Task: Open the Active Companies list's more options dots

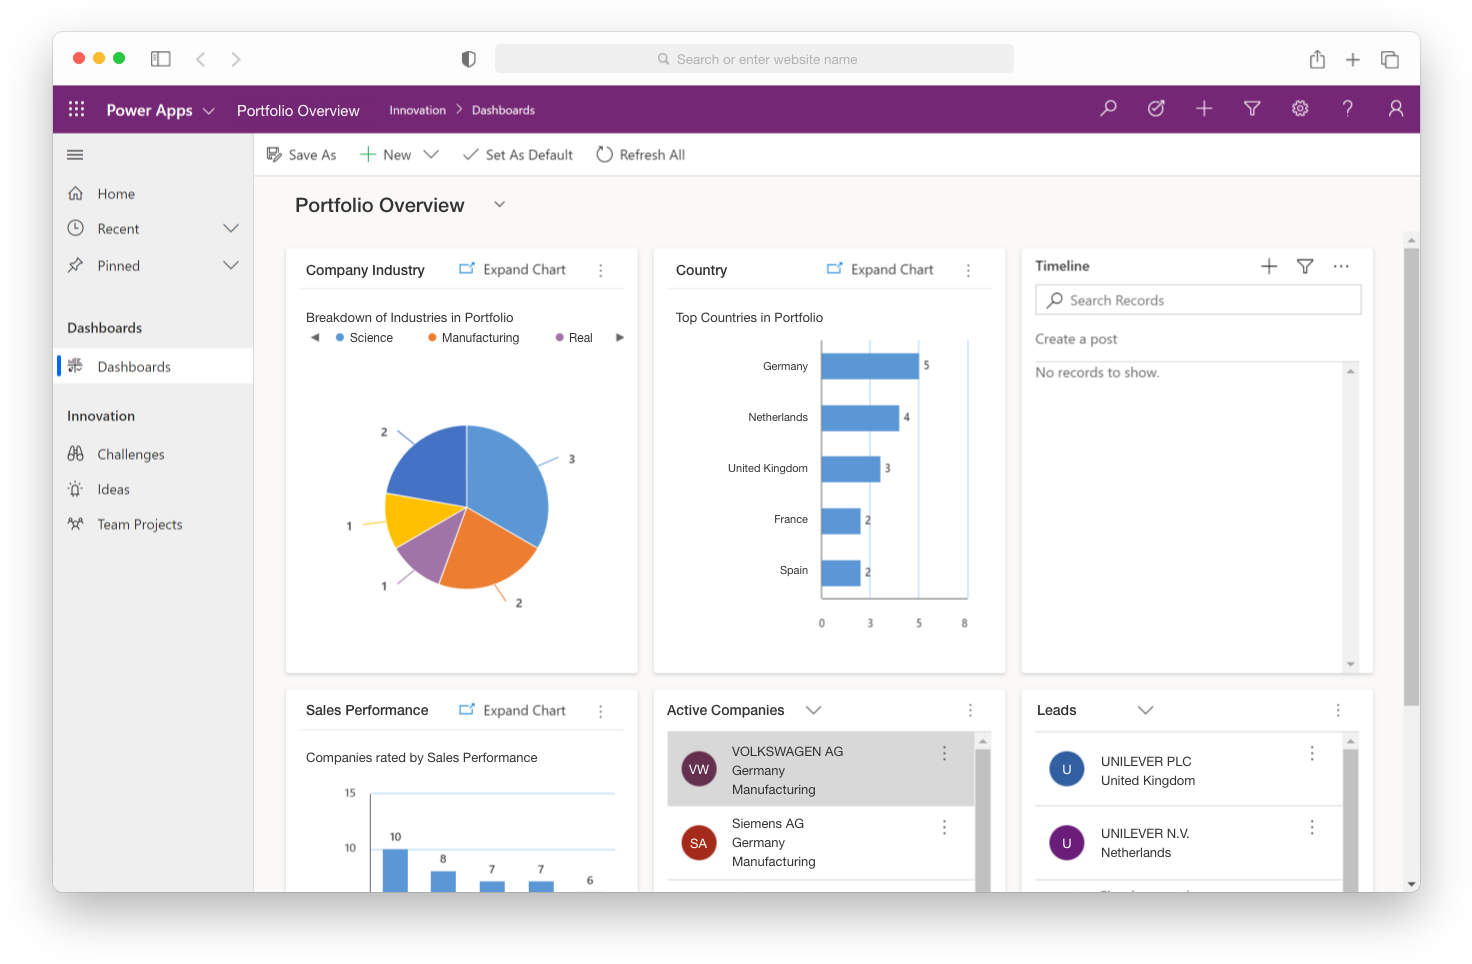Action: [x=970, y=710]
